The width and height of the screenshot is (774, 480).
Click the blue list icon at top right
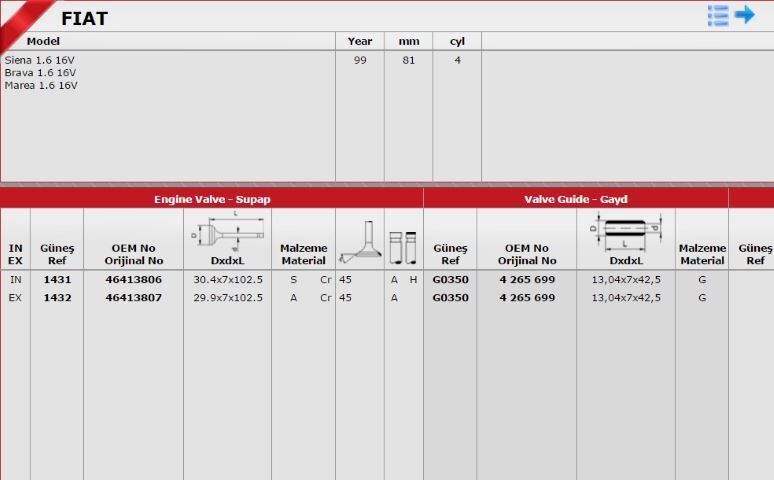point(718,15)
